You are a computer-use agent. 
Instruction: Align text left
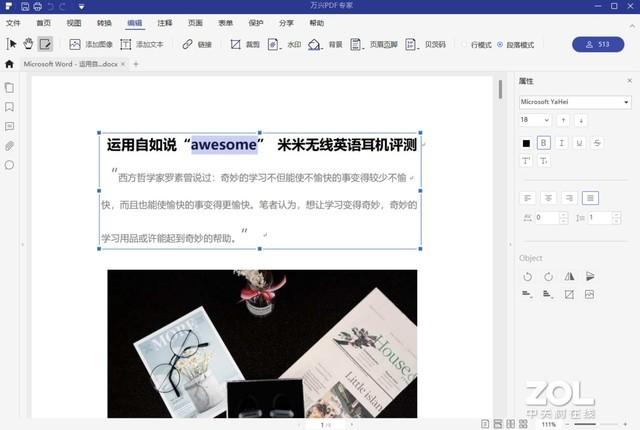pos(527,198)
